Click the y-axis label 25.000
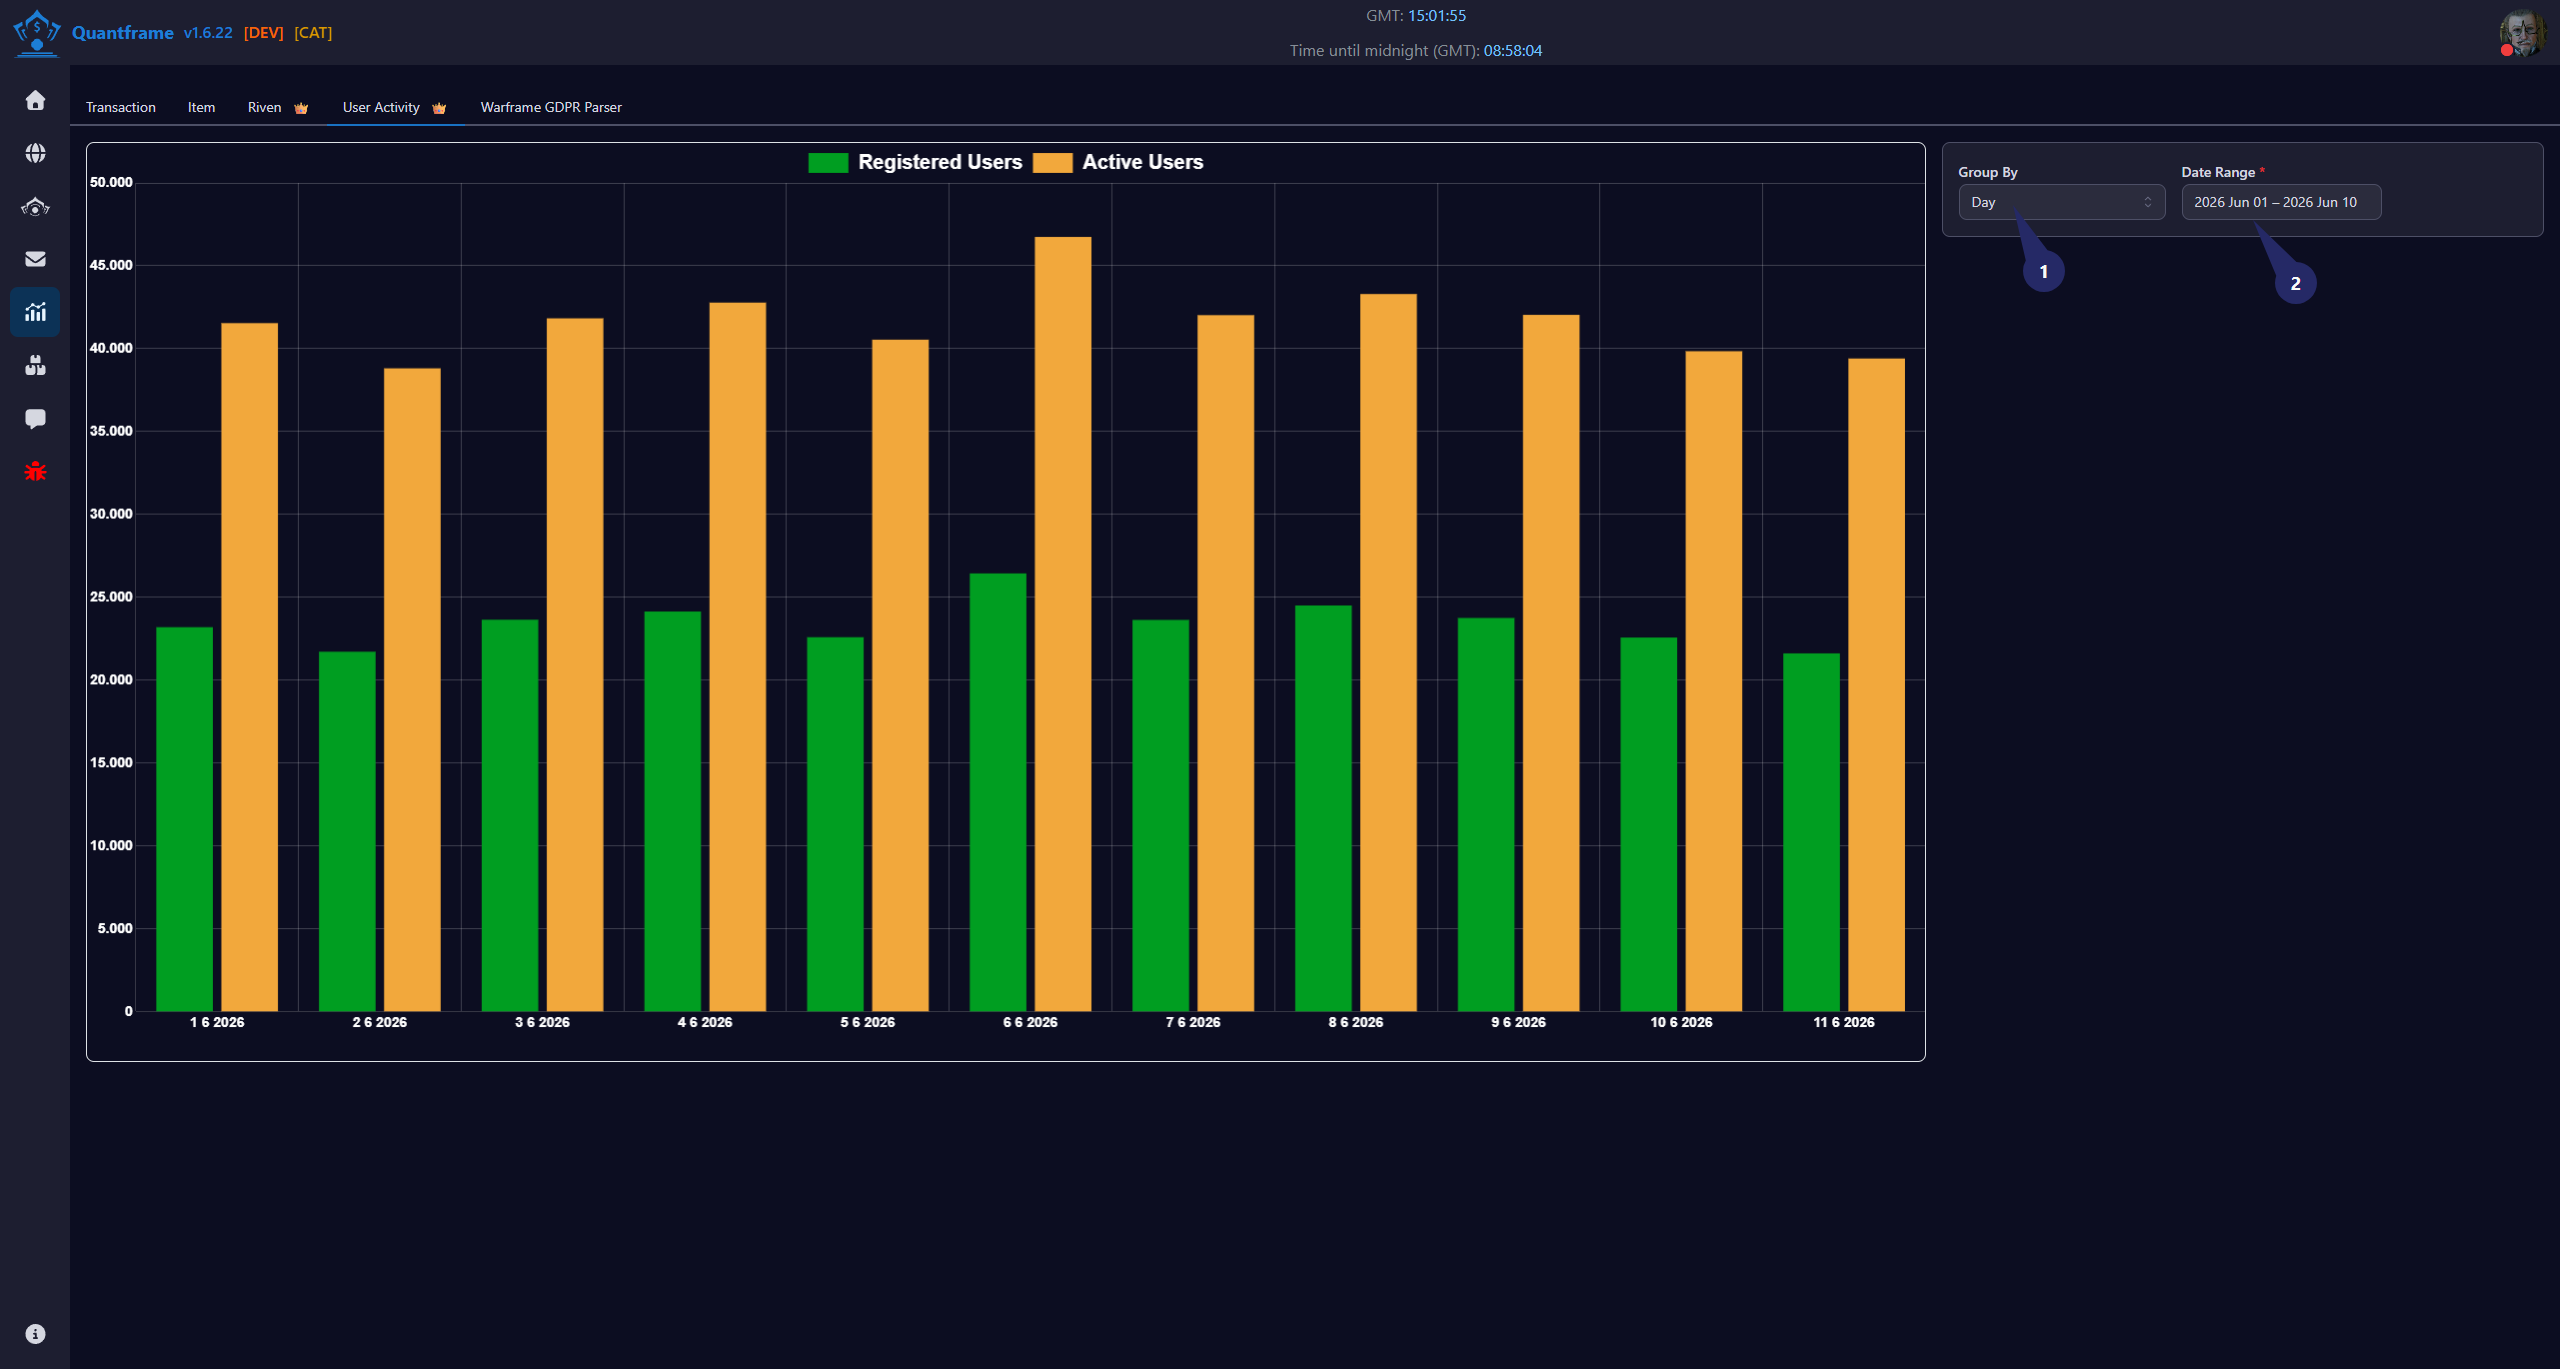Viewport: 2560px width, 1369px height. [x=111, y=597]
